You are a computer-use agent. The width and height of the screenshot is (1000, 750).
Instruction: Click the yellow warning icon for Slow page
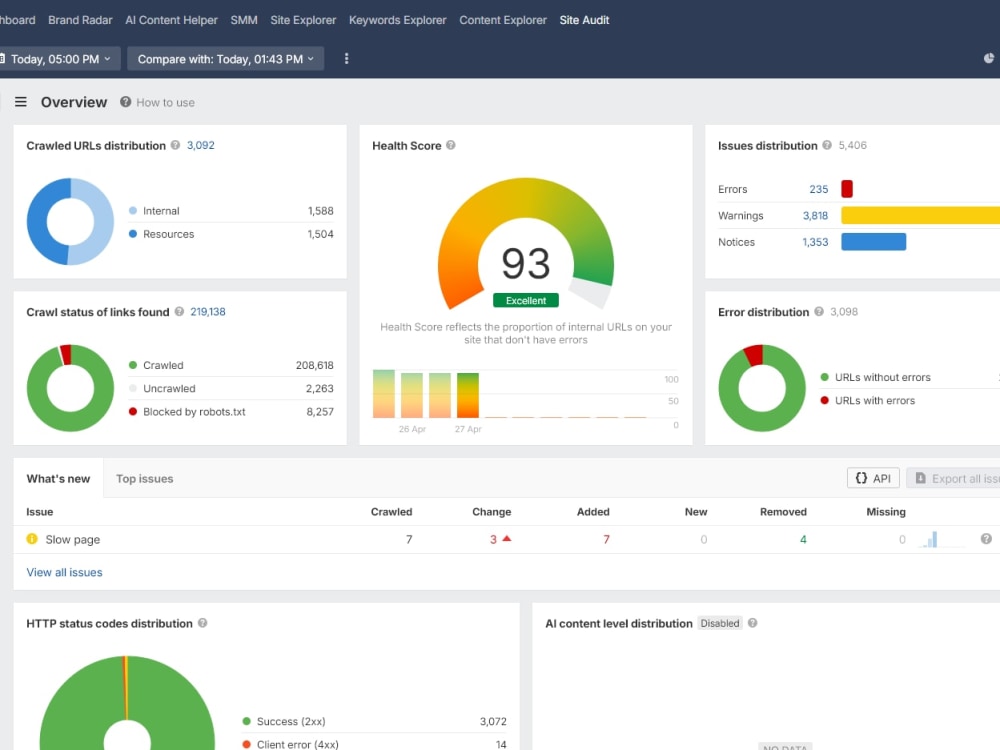coord(32,539)
